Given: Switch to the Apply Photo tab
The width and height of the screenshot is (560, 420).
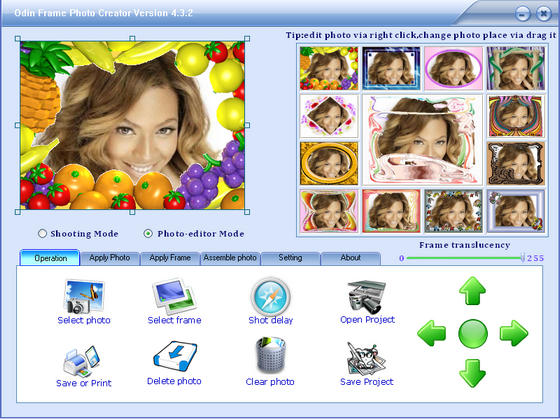Looking at the screenshot, I should pyautogui.click(x=110, y=258).
